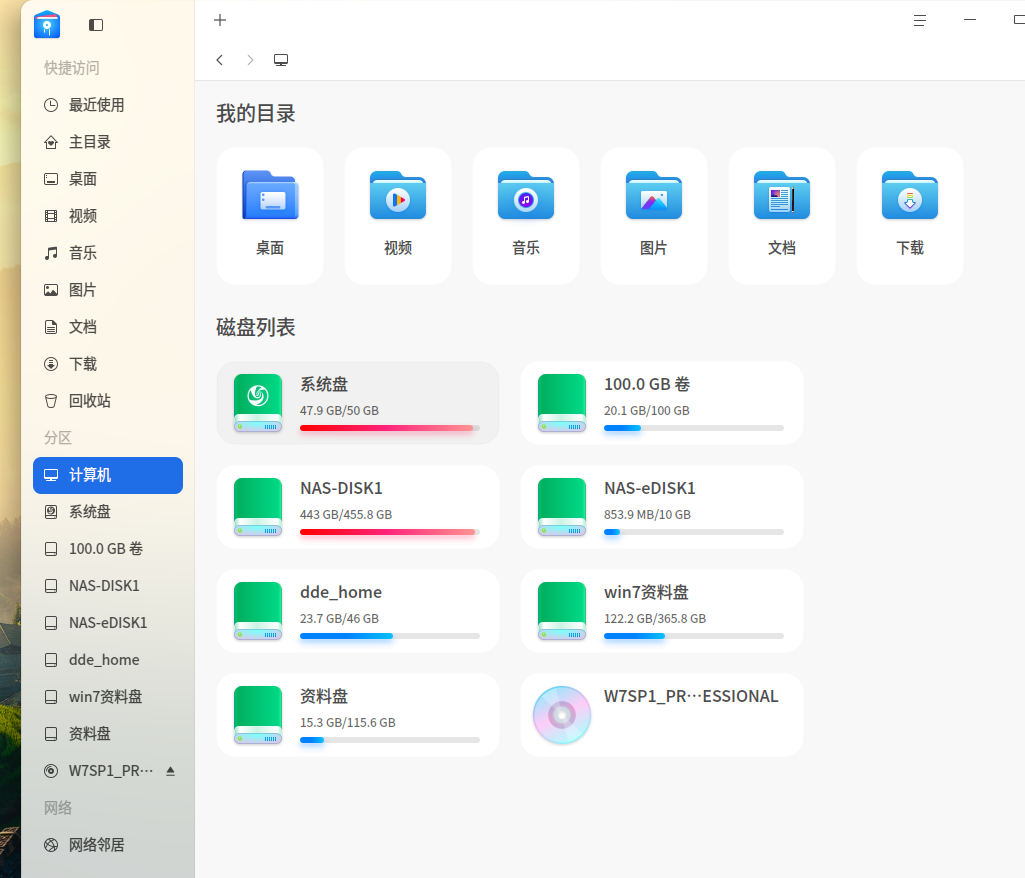Click the win7资料盘 drive icon

click(562, 611)
